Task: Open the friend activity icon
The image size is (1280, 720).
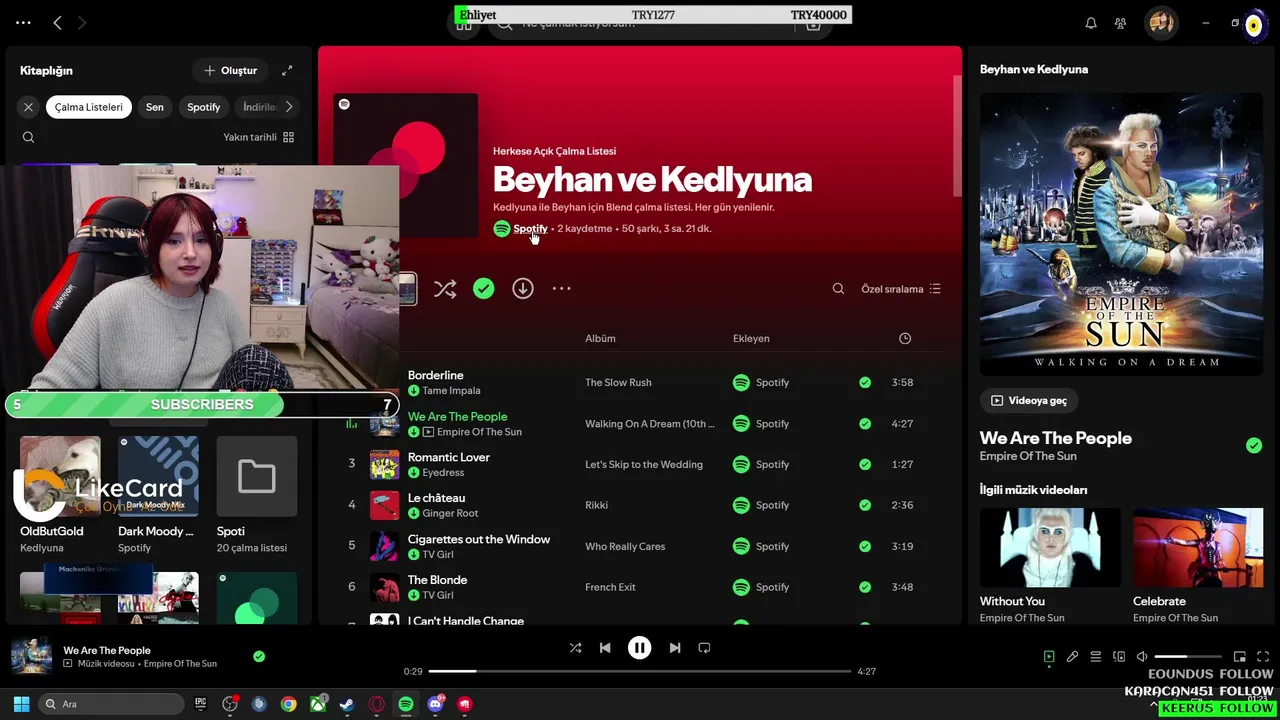Action: click(x=1120, y=23)
